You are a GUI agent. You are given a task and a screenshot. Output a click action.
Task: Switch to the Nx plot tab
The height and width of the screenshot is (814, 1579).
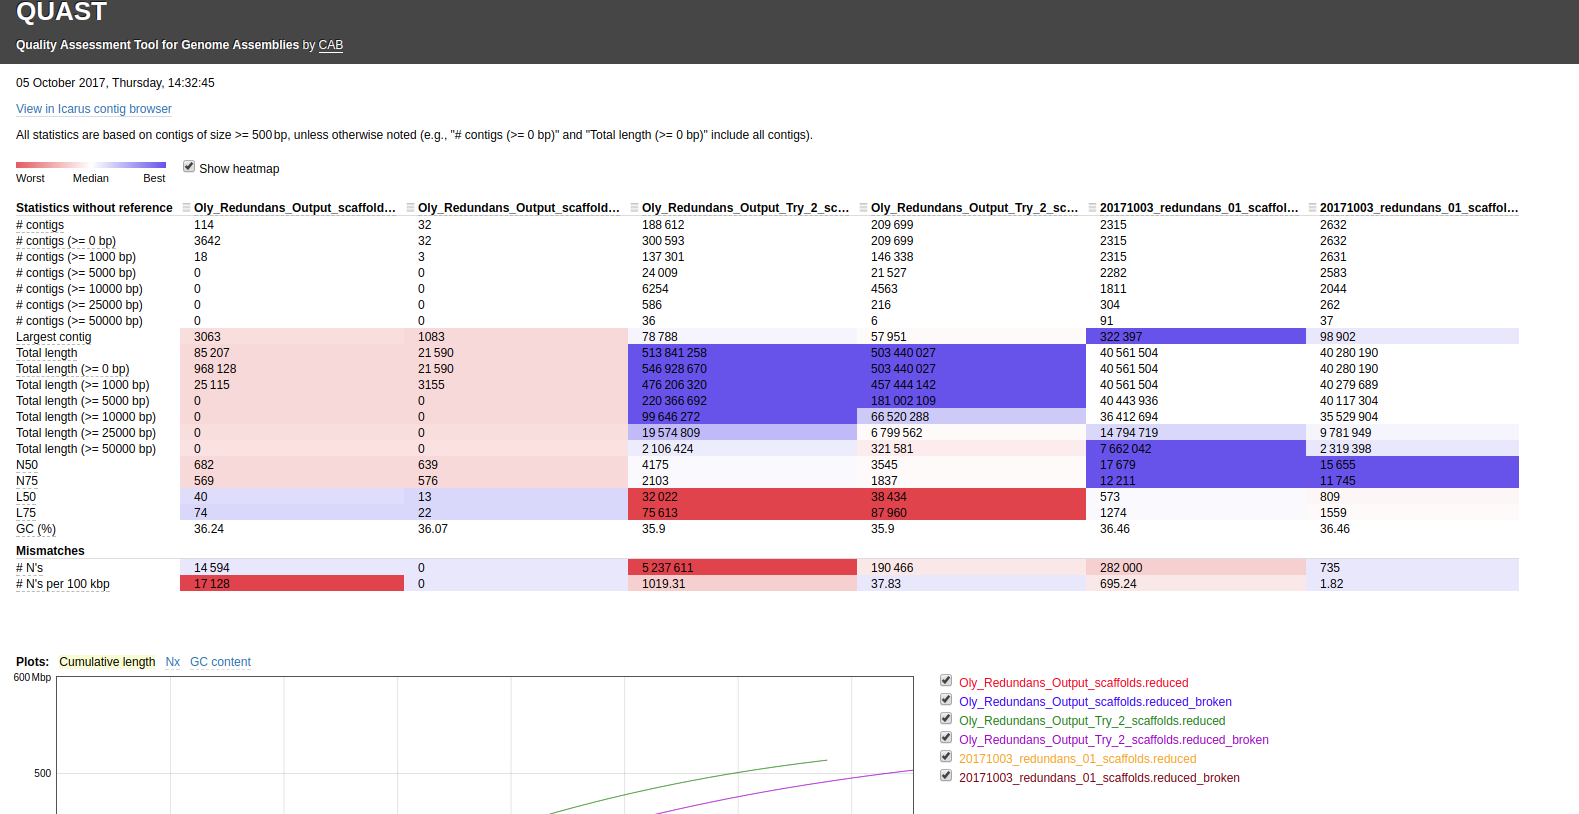tap(173, 662)
